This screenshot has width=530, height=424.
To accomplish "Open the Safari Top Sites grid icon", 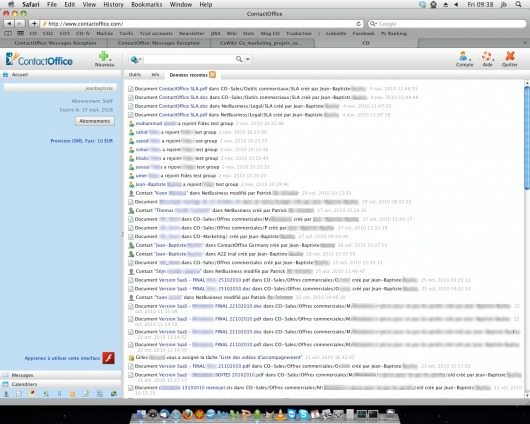I will [21, 33].
